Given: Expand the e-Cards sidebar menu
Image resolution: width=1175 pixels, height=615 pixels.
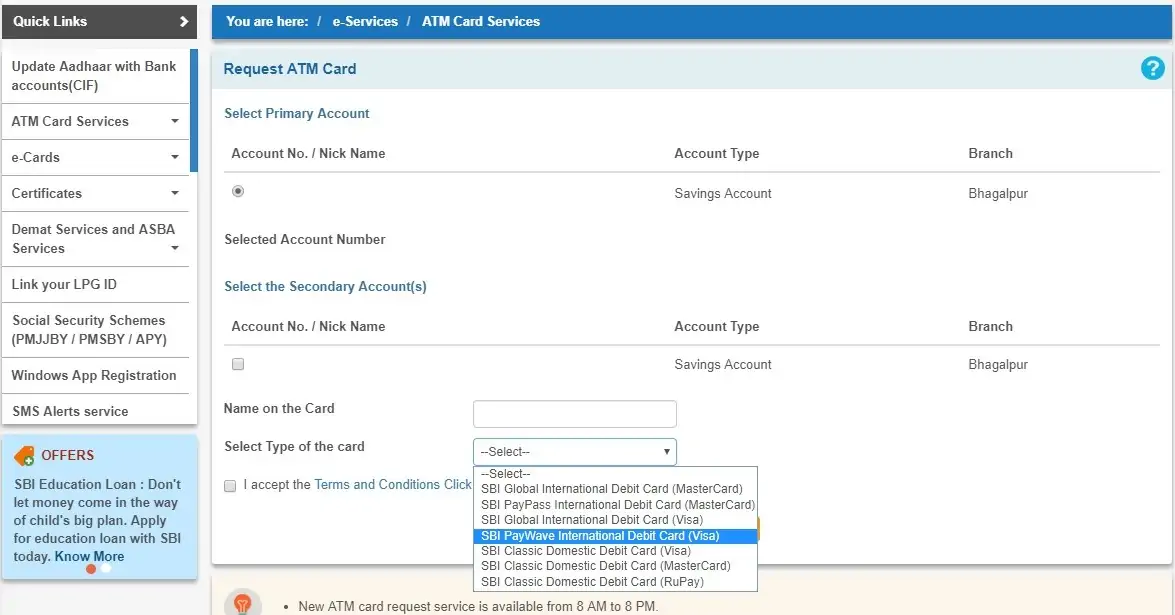Looking at the screenshot, I should (95, 157).
